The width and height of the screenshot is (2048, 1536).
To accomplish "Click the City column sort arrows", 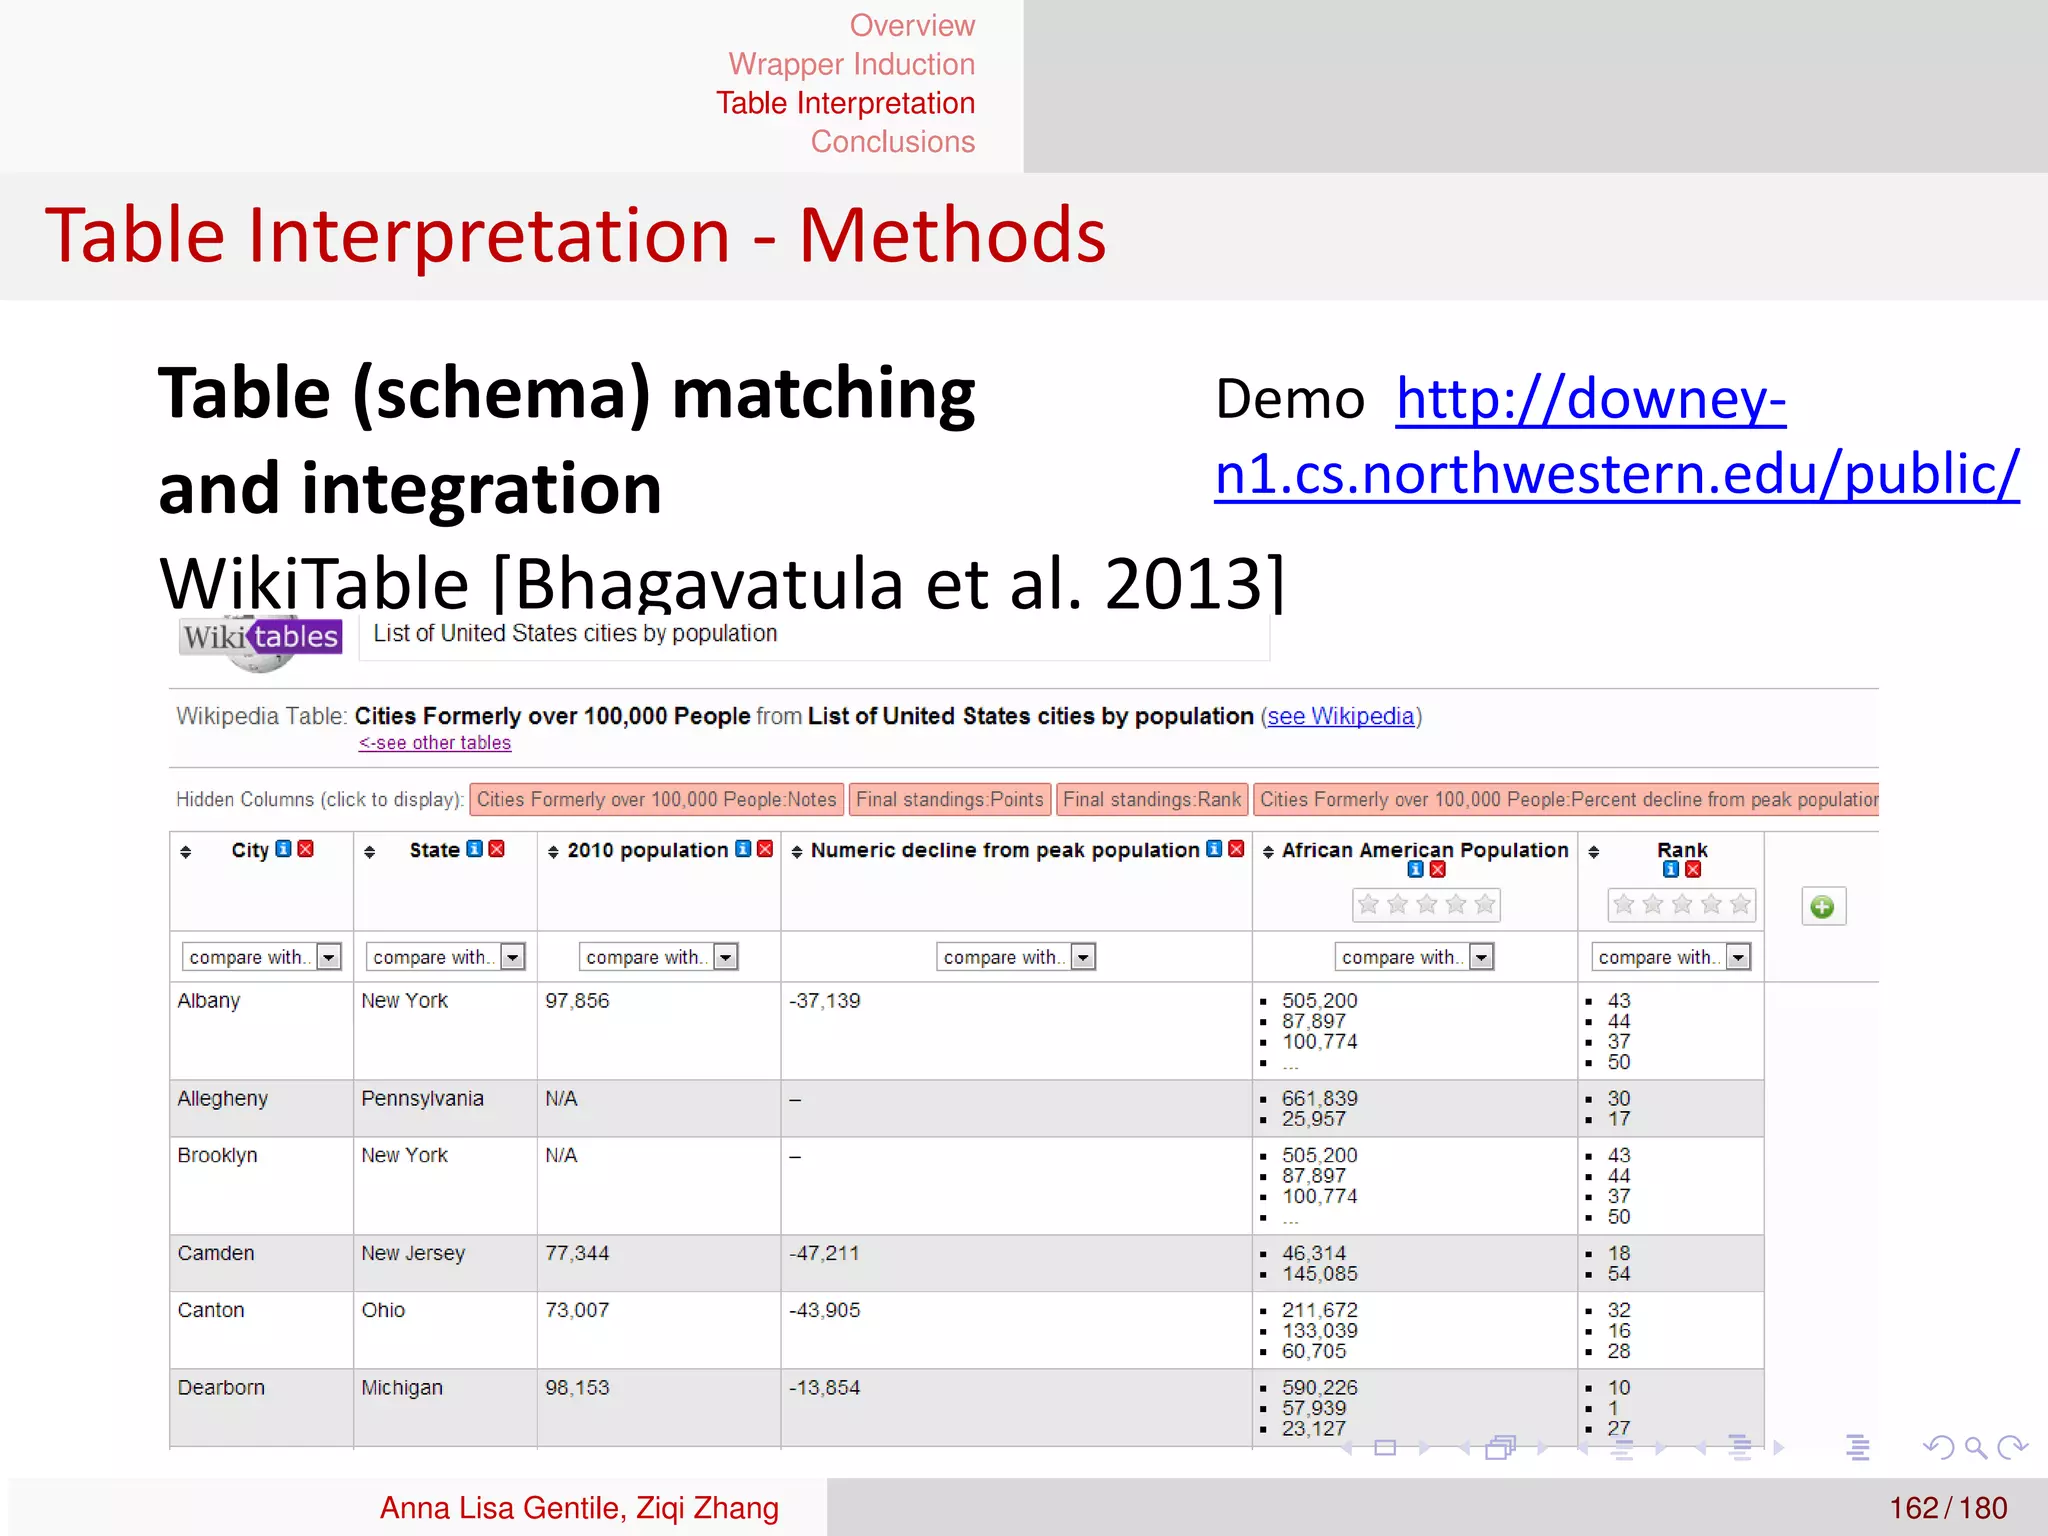I will click(x=185, y=852).
